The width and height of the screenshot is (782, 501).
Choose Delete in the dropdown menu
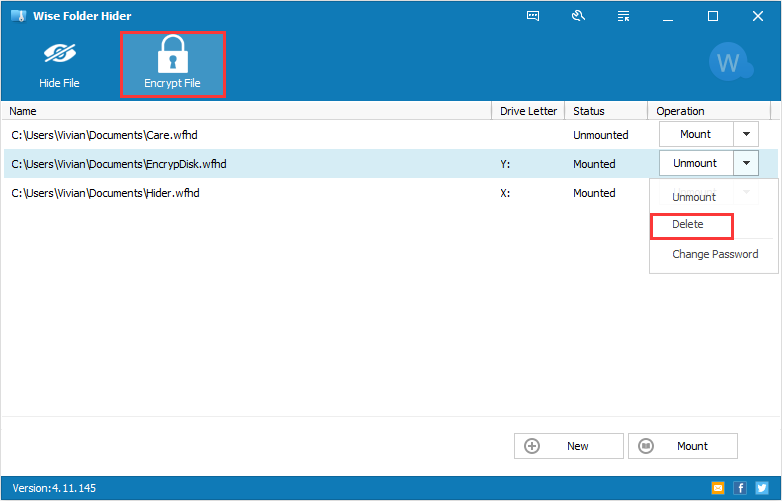688,224
